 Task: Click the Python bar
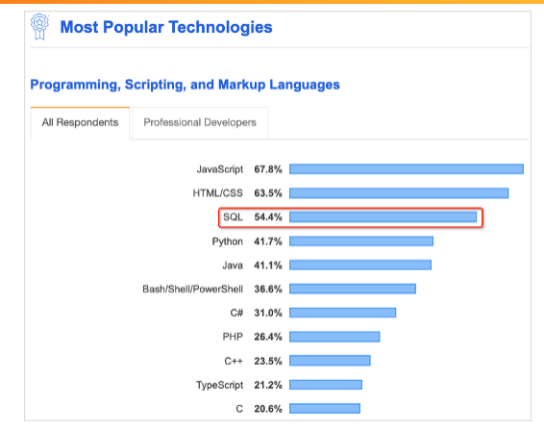(361, 241)
